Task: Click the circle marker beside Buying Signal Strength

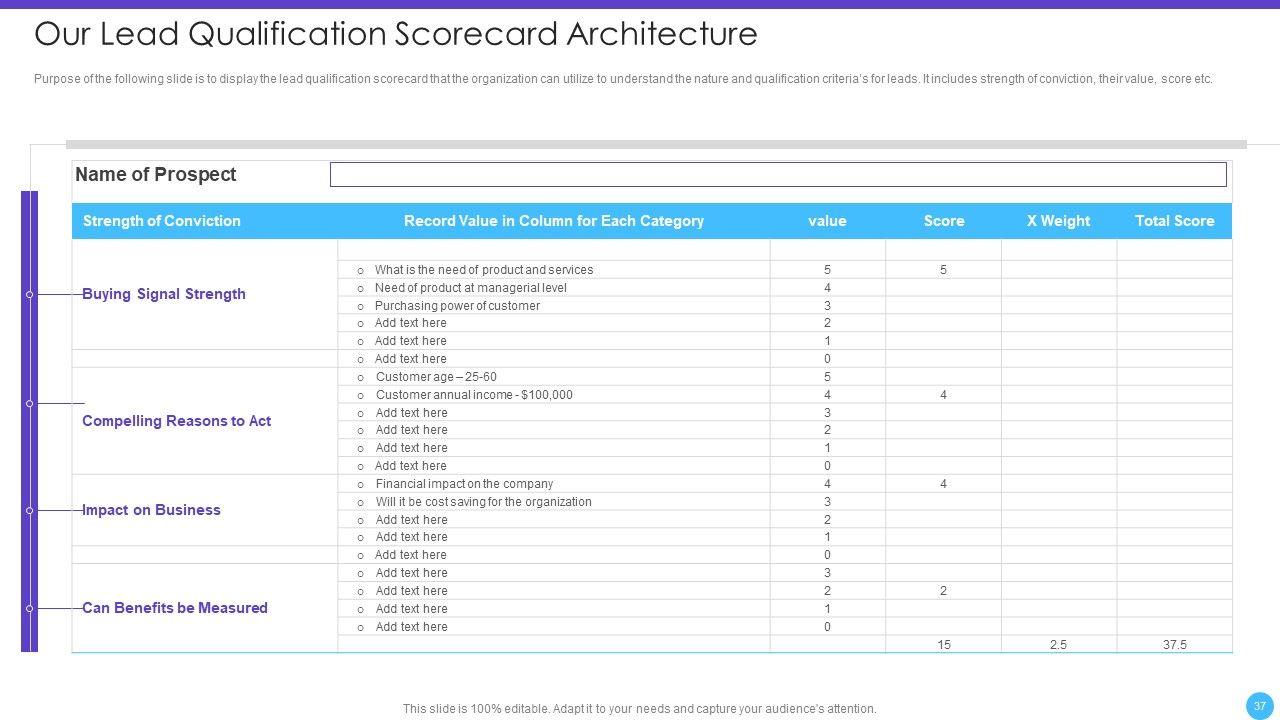Action: point(29,295)
